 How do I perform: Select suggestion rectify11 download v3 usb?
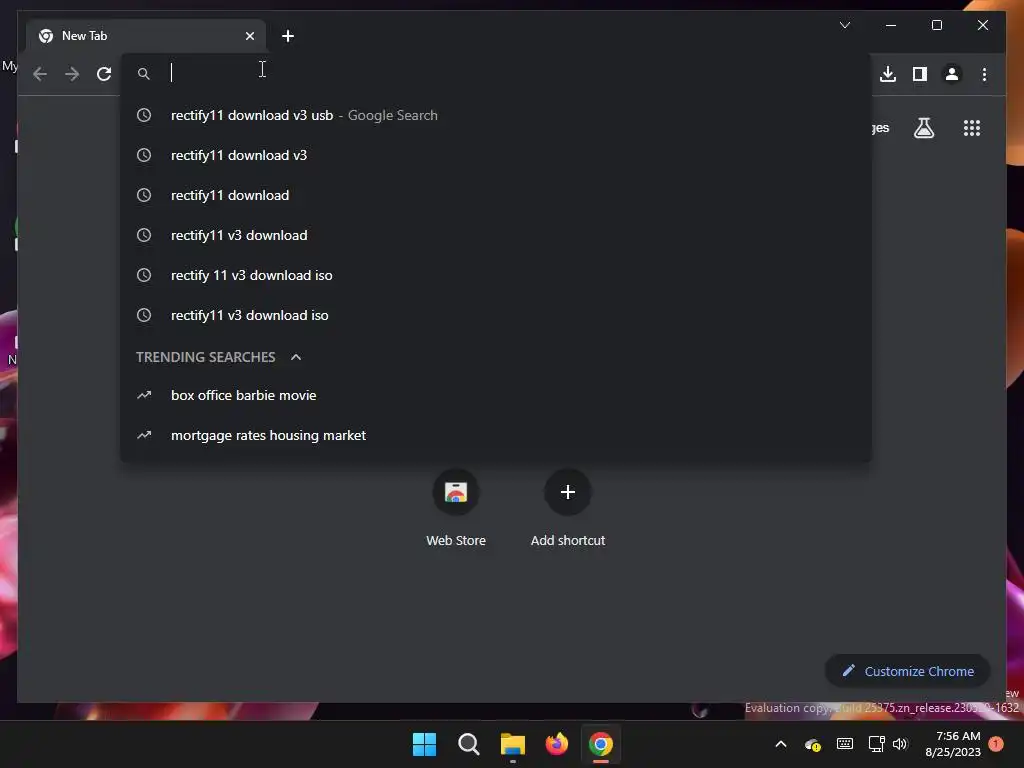point(496,115)
